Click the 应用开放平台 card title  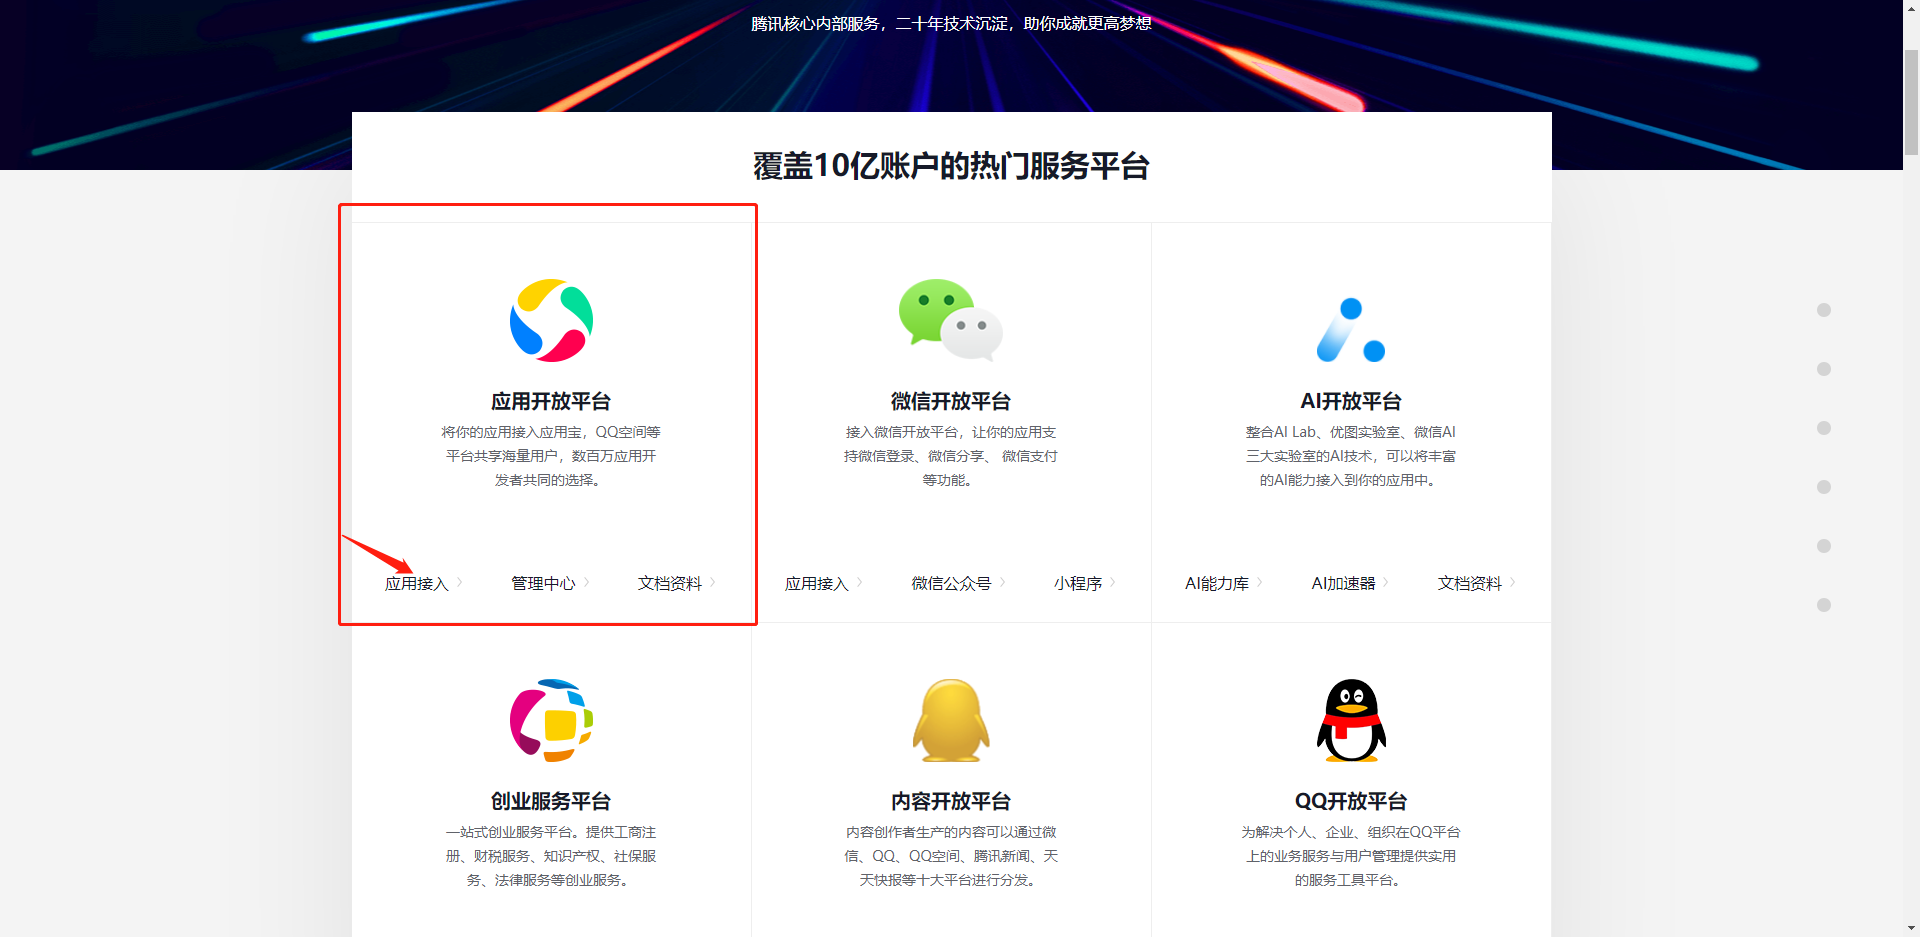coord(551,401)
